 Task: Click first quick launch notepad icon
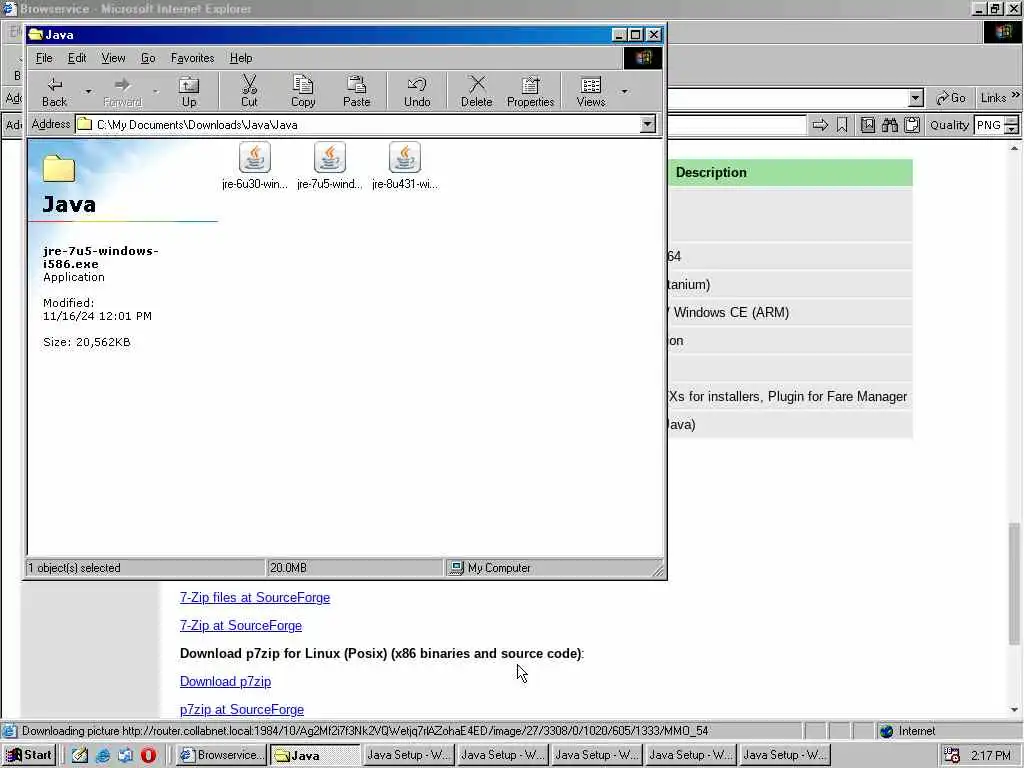80,755
